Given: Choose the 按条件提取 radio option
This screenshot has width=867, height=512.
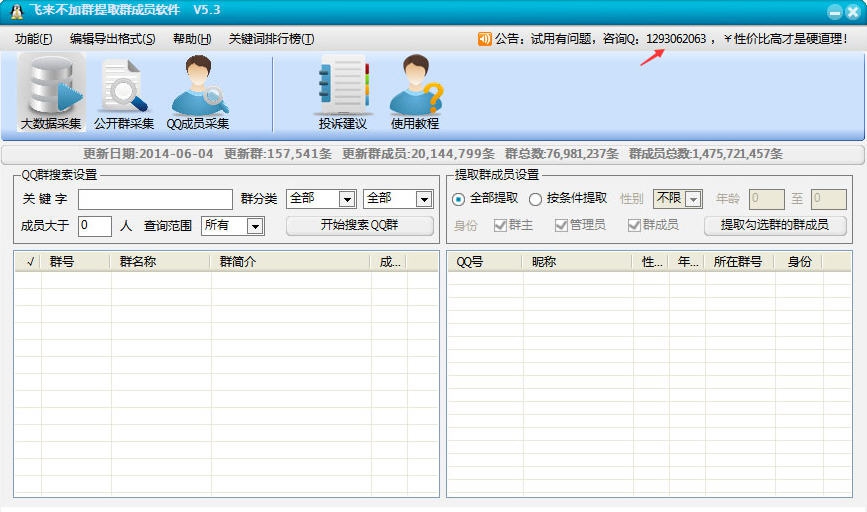Looking at the screenshot, I should pos(536,198).
